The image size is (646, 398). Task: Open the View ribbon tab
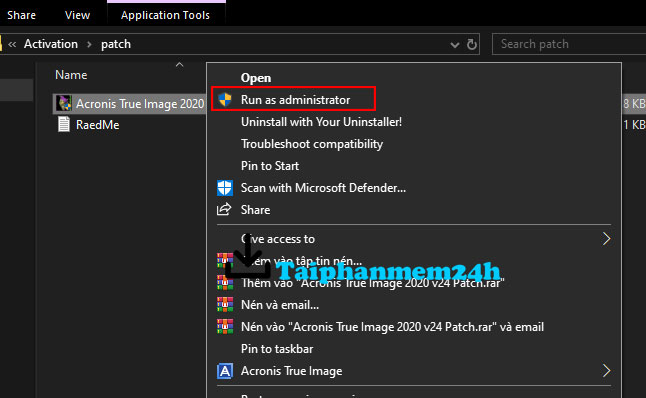[x=77, y=15]
